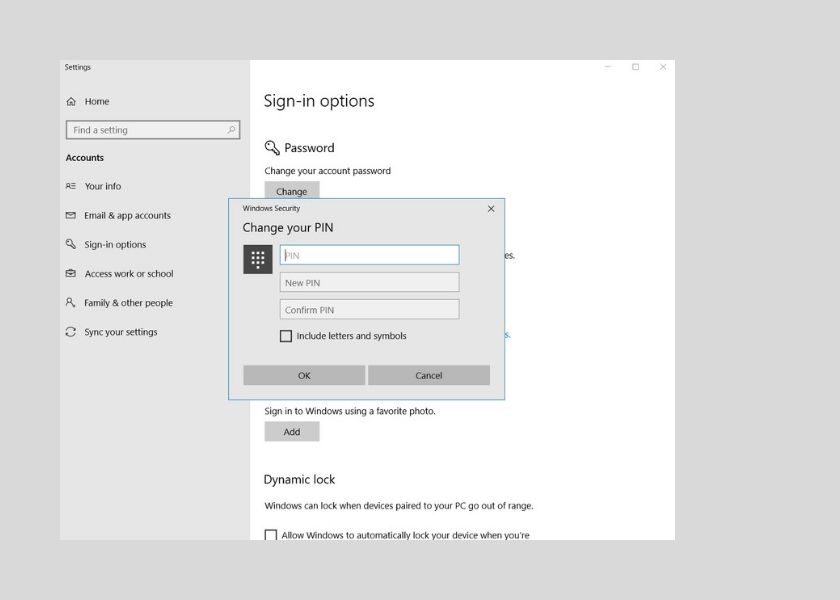The image size is (840, 600).
Task: Click the Access work or school briefcase icon
Action: tap(70, 273)
